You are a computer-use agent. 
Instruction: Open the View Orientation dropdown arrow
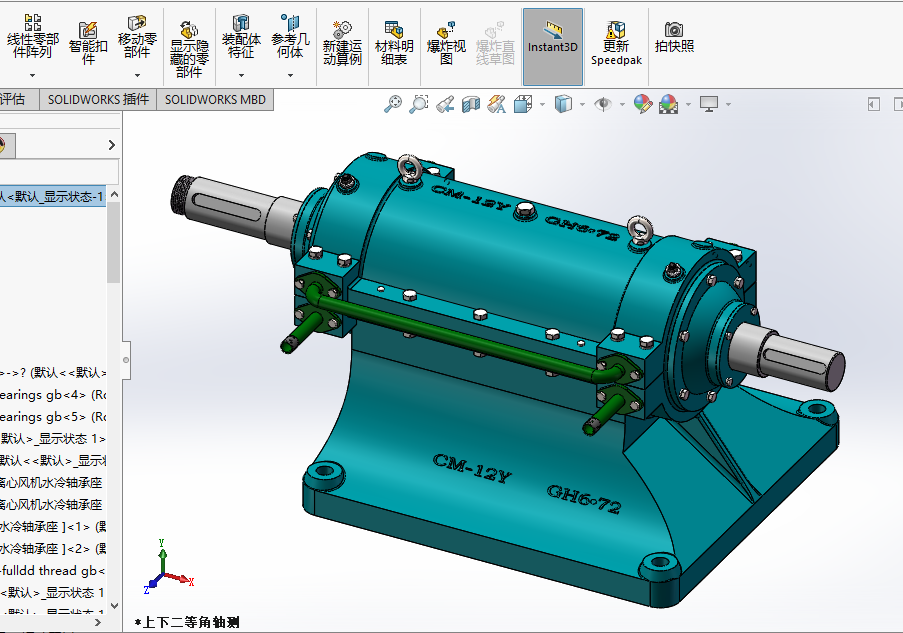coord(542,104)
